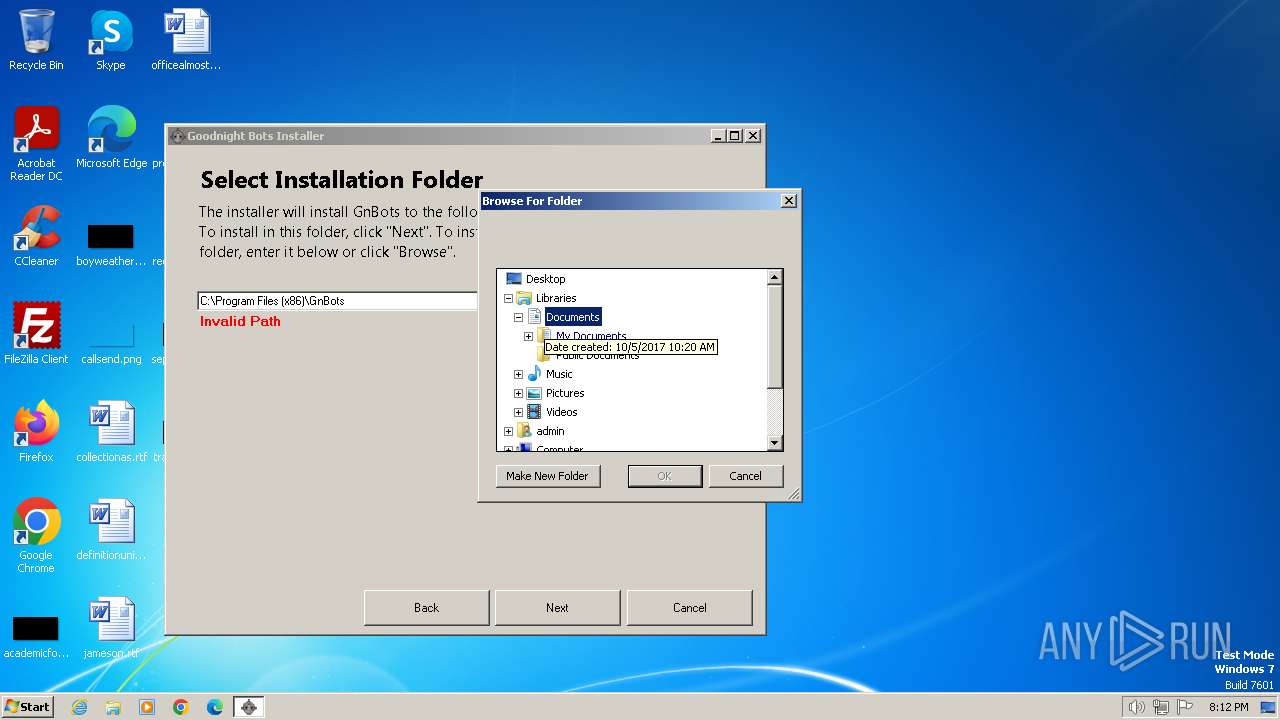This screenshot has width=1280, height=720.
Task: Maximize the Goodnight Bots Installer window
Action: (x=735, y=136)
